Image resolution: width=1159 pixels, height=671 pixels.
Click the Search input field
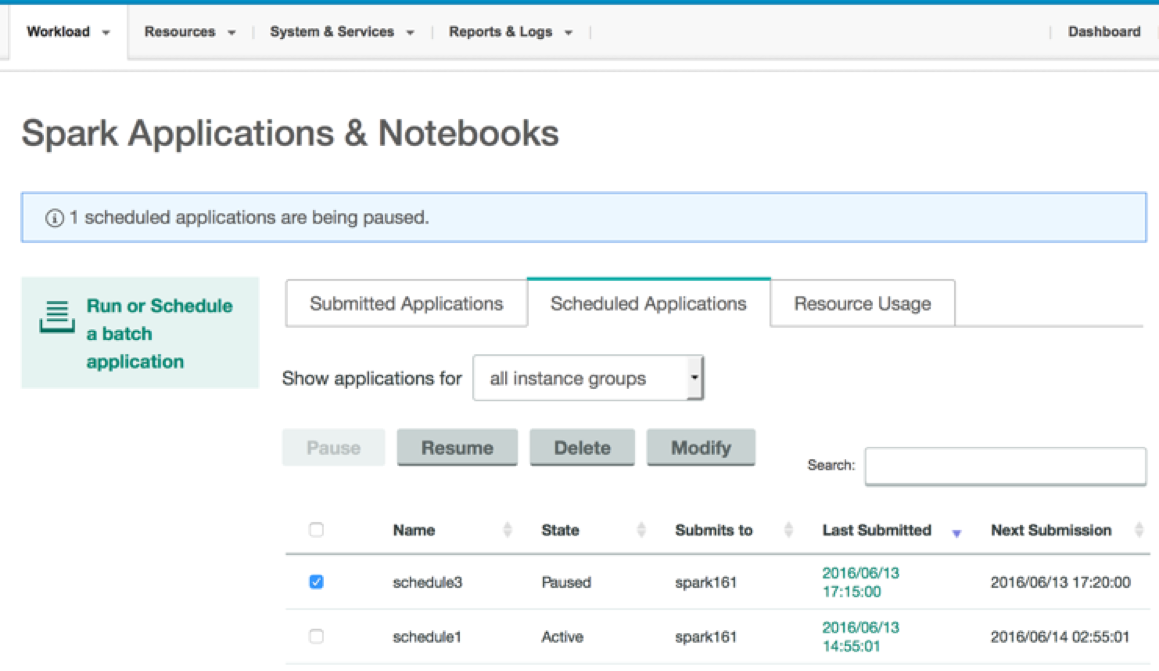point(1005,466)
